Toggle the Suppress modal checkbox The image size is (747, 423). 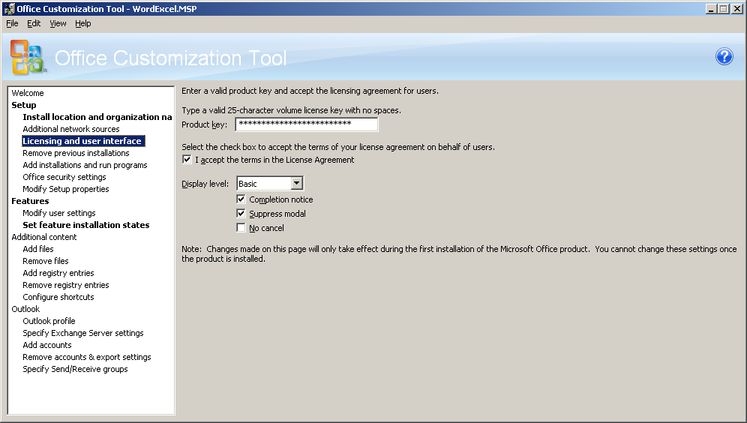point(241,213)
